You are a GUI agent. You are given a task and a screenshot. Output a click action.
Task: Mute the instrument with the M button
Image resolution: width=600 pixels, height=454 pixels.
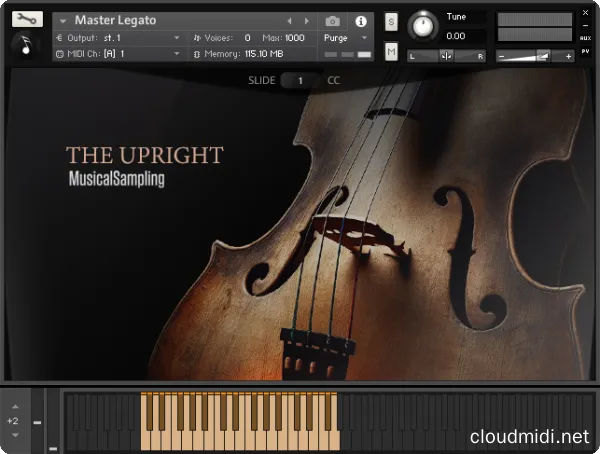[x=391, y=51]
